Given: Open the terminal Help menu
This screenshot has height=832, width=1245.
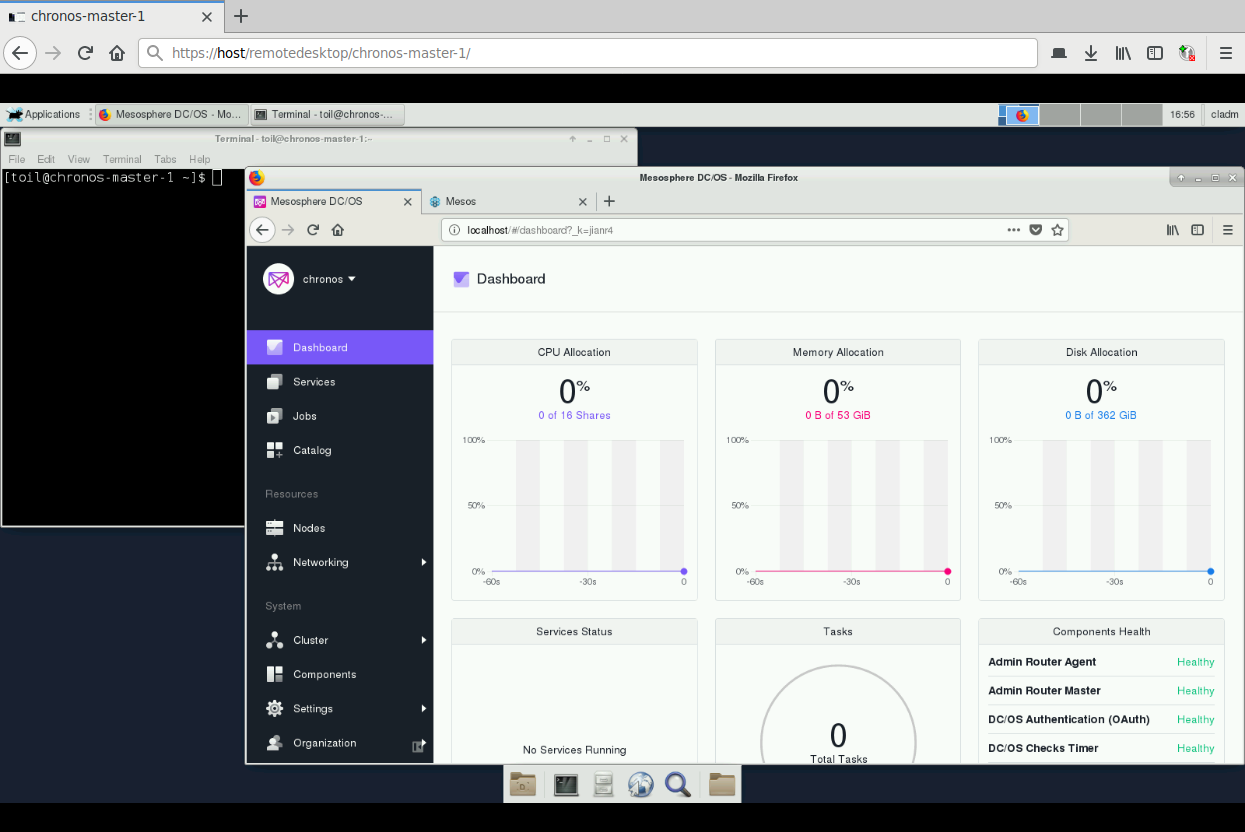Looking at the screenshot, I should click(x=199, y=159).
